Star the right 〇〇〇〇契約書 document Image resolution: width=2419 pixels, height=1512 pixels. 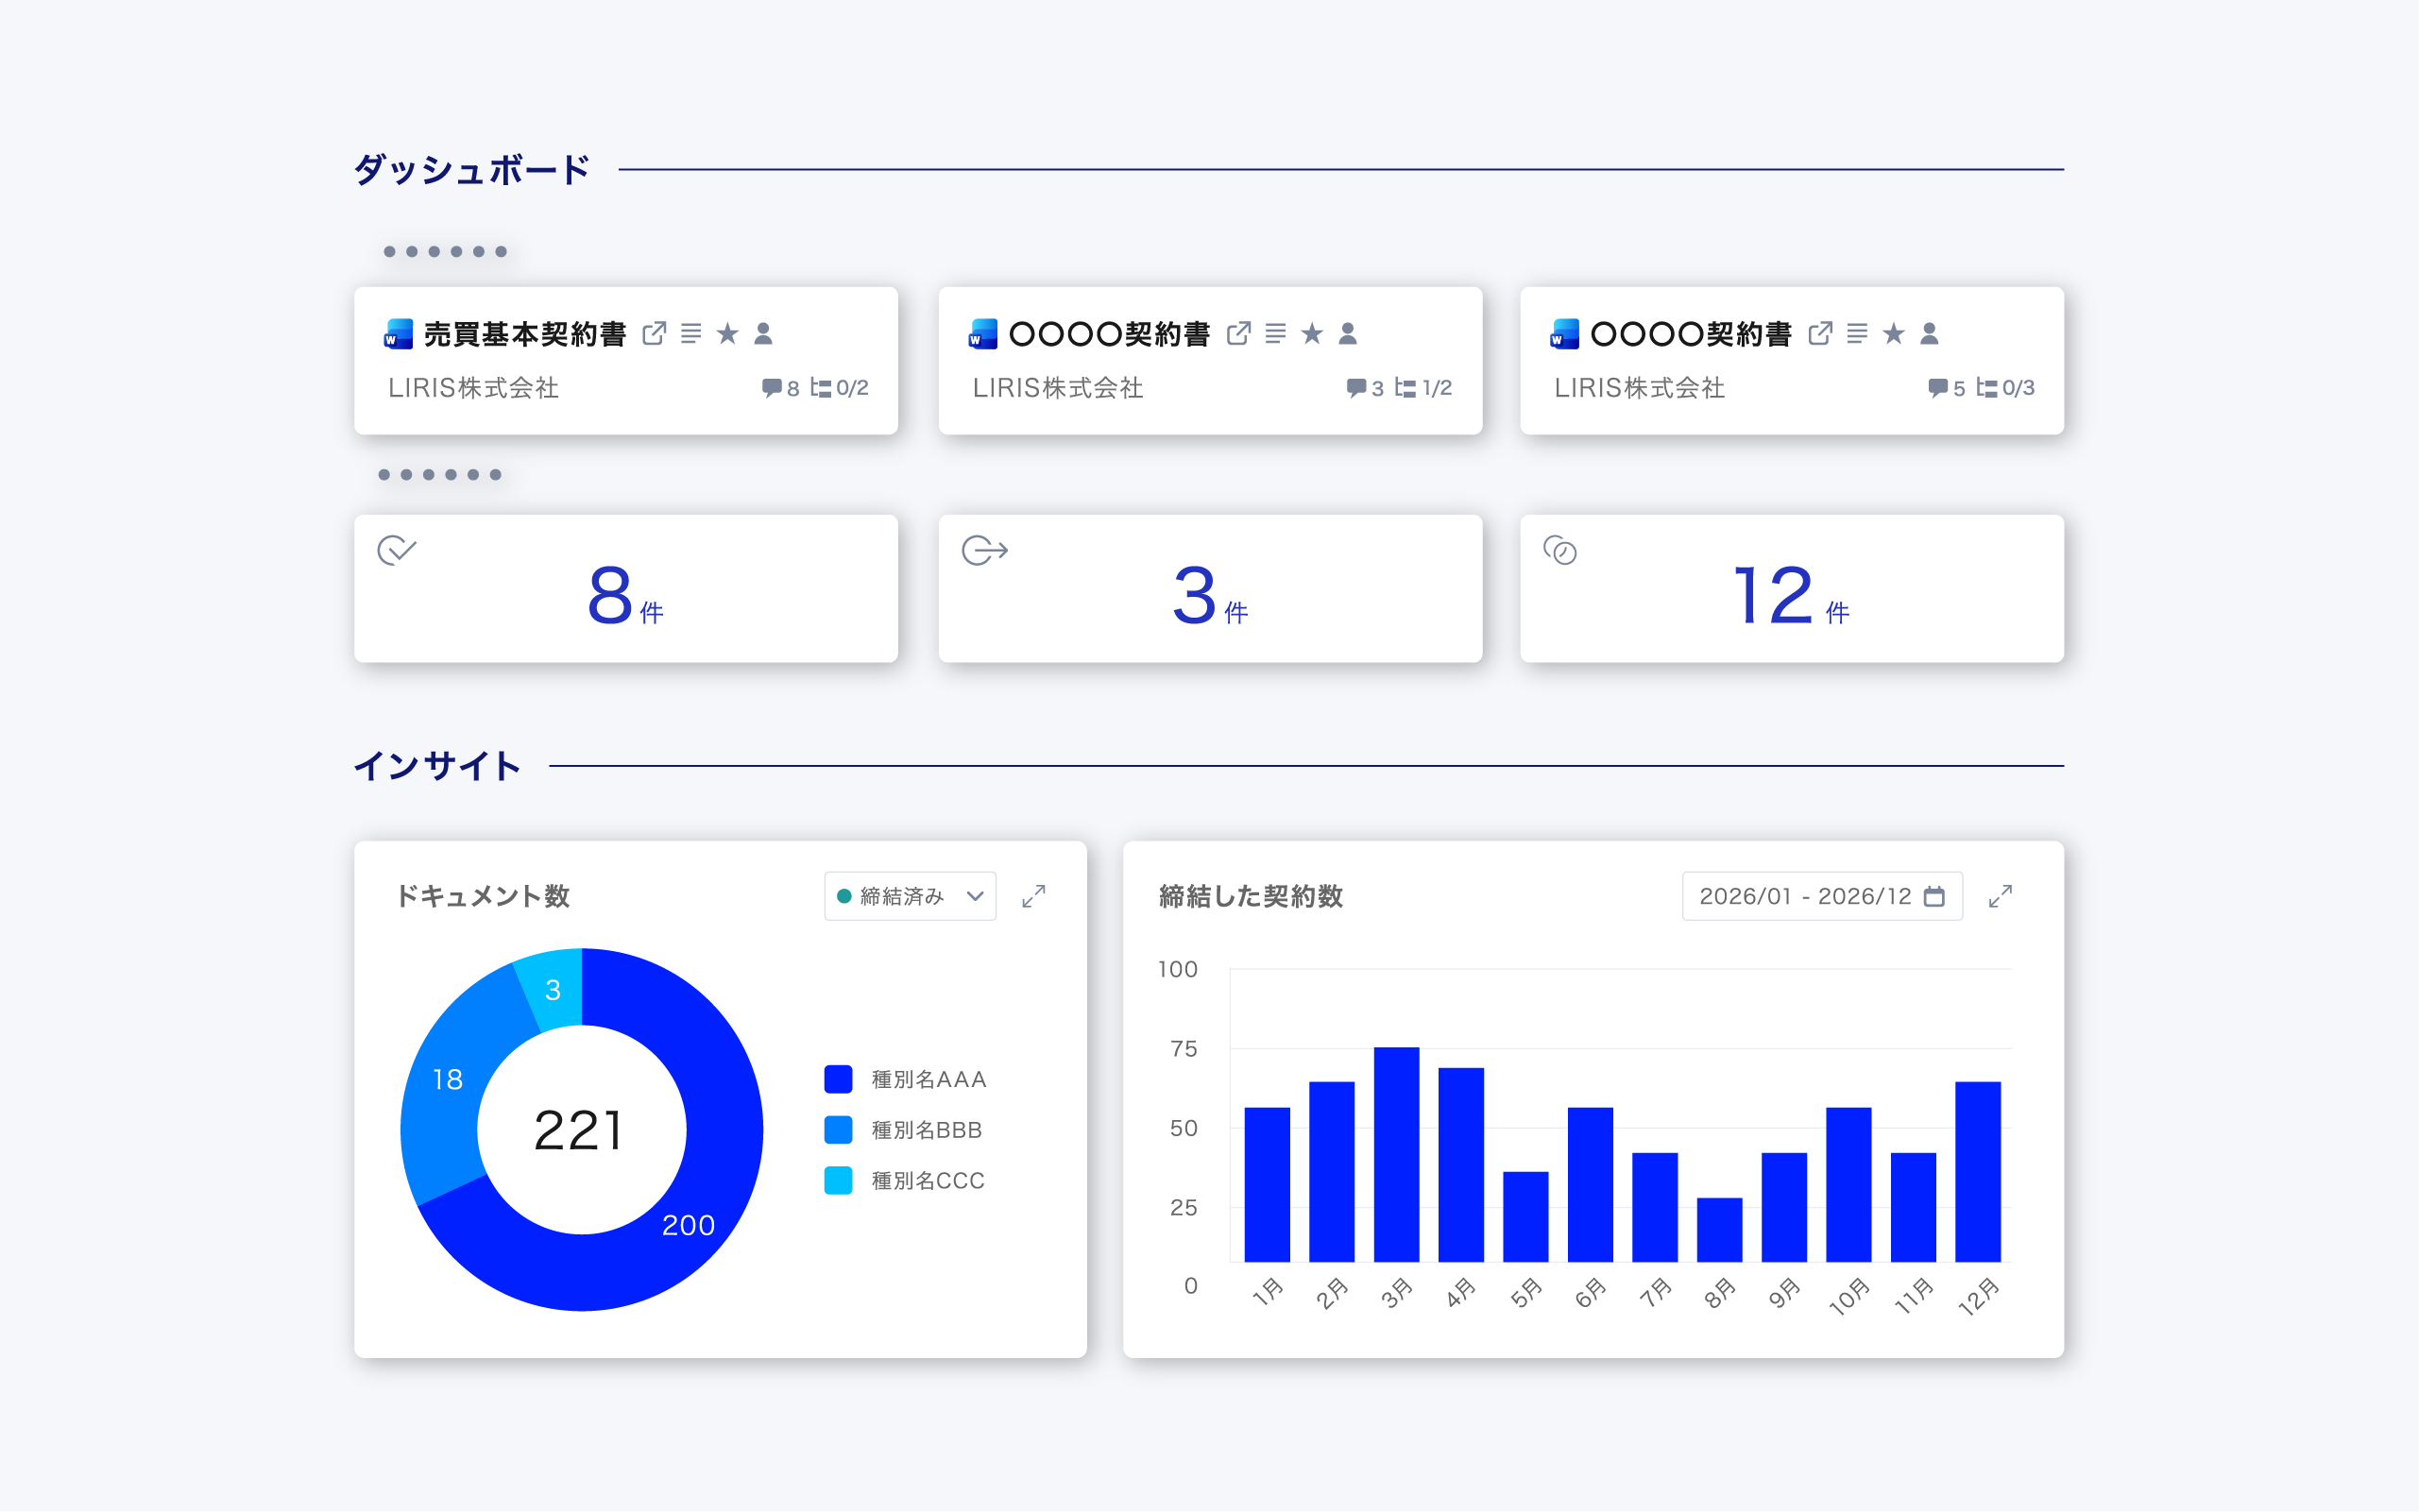click(x=1893, y=333)
